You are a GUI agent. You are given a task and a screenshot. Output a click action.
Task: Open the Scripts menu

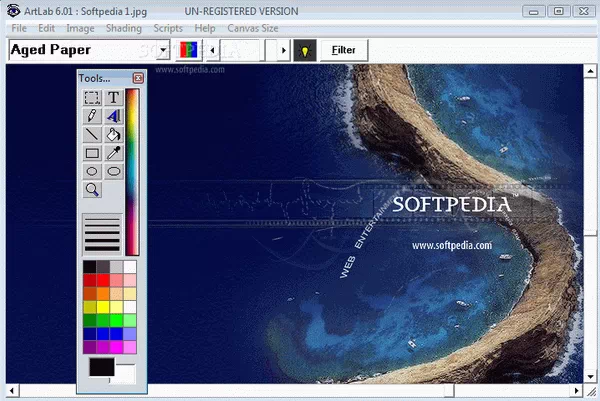coord(168,28)
